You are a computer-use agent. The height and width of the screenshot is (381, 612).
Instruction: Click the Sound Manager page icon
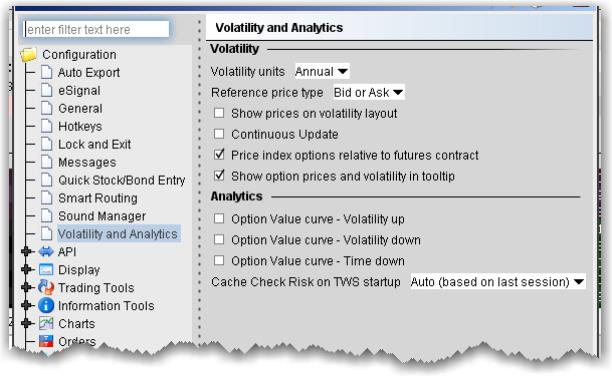(x=46, y=216)
